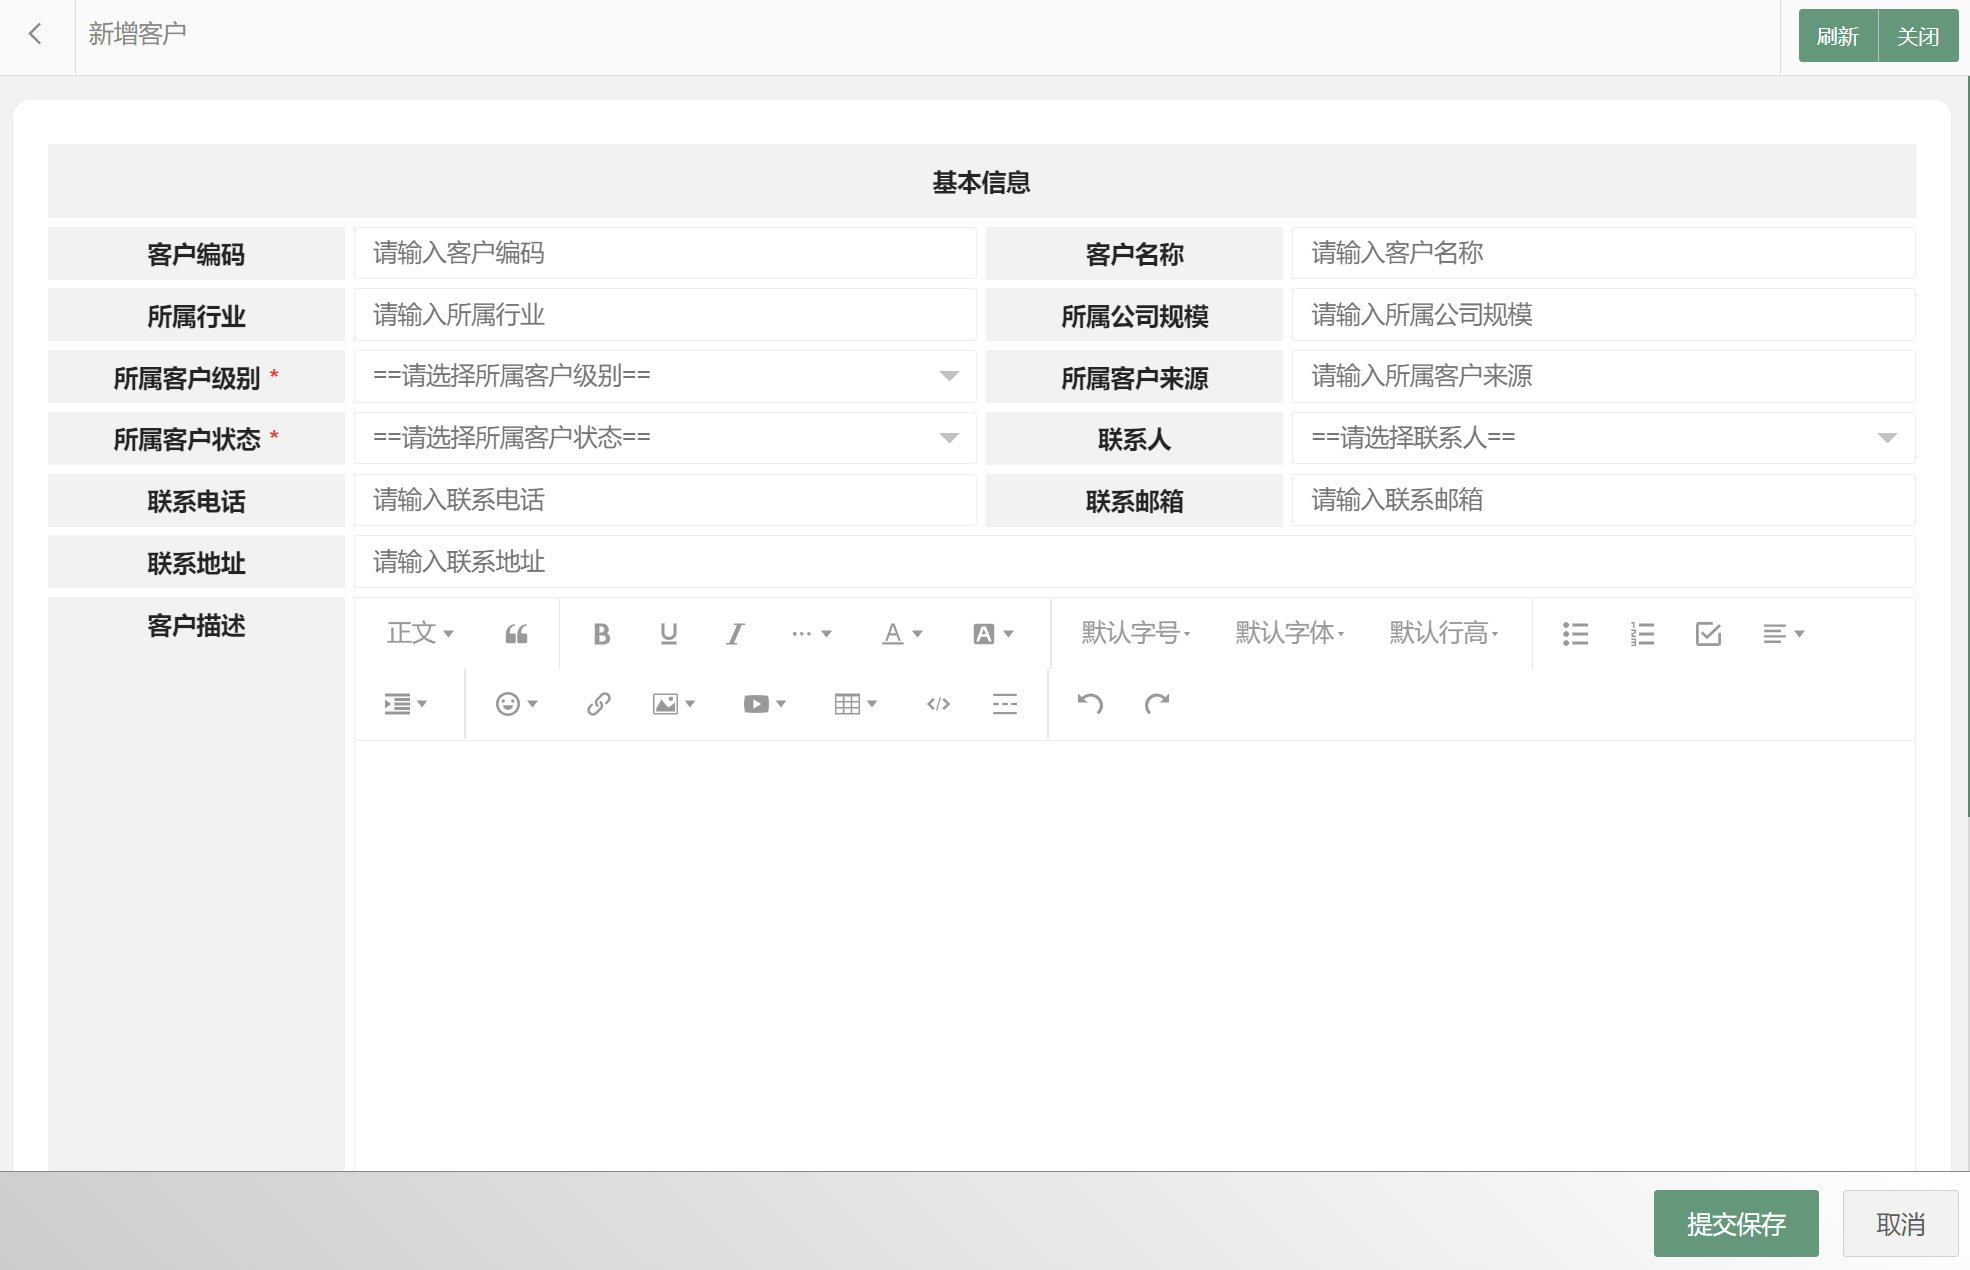Open the text color picker
Viewport: 1970px width, 1270px height.
pyautogui.click(x=901, y=634)
